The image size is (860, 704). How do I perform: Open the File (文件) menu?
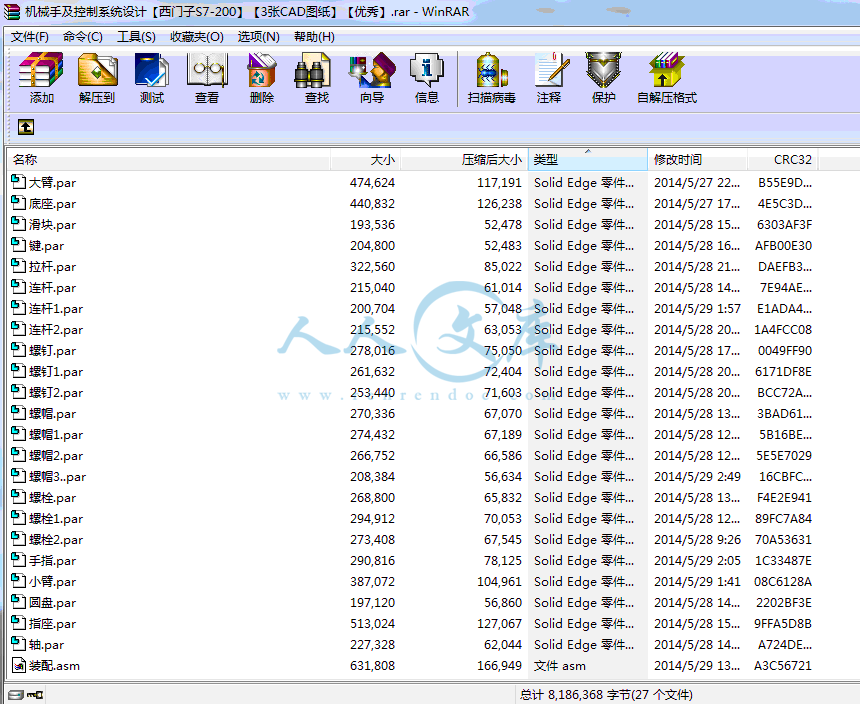pos(30,37)
